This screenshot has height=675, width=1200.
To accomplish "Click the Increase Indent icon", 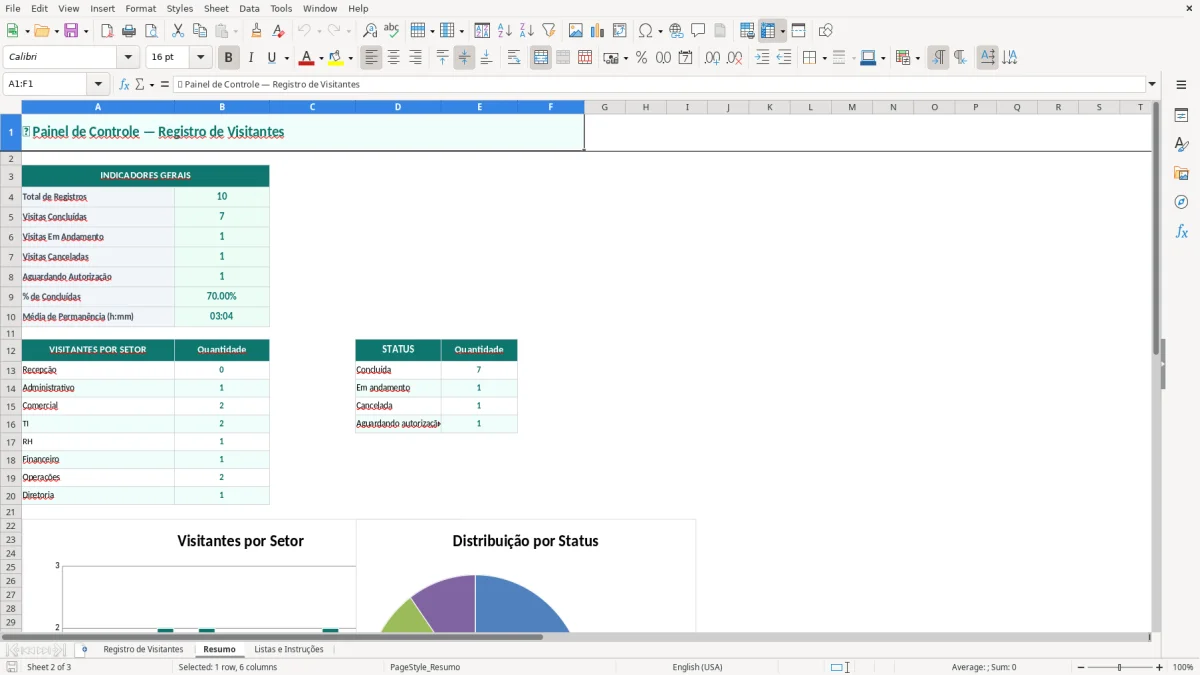I will pyautogui.click(x=762, y=58).
